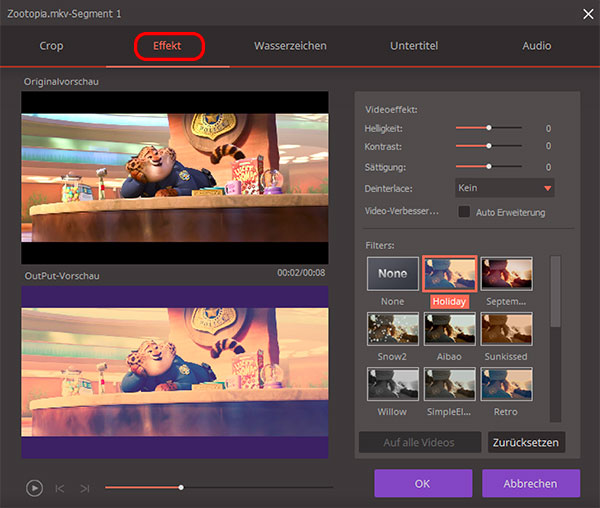Open the Deinterlace dropdown showing Kein
This screenshot has width=600, height=508.
click(505, 188)
